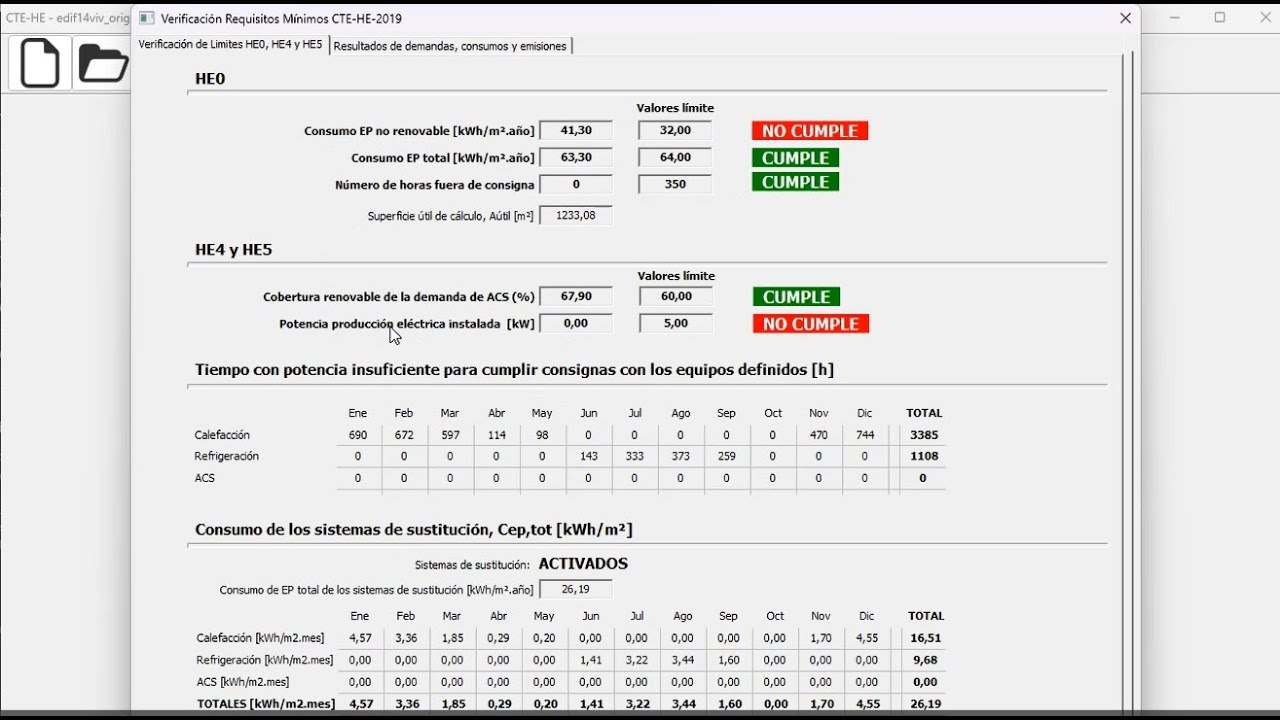1280x720 pixels.
Task: Click NO CUMPLE badge for Potencia producción eléctrica
Action: pos(811,324)
